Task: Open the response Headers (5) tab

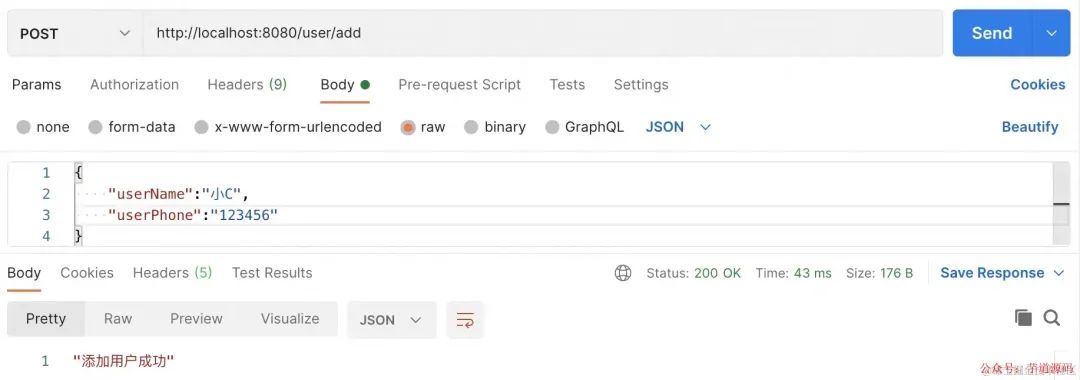Action: coord(172,273)
